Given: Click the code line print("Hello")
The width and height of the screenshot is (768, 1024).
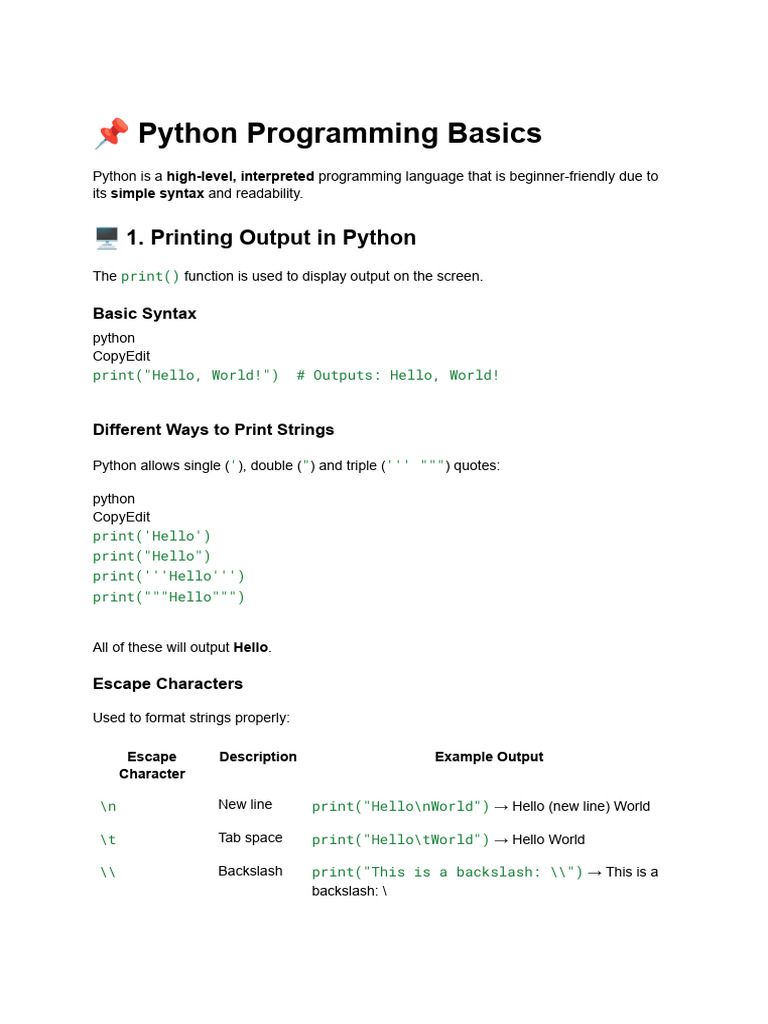Looking at the screenshot, I should 152,556.
